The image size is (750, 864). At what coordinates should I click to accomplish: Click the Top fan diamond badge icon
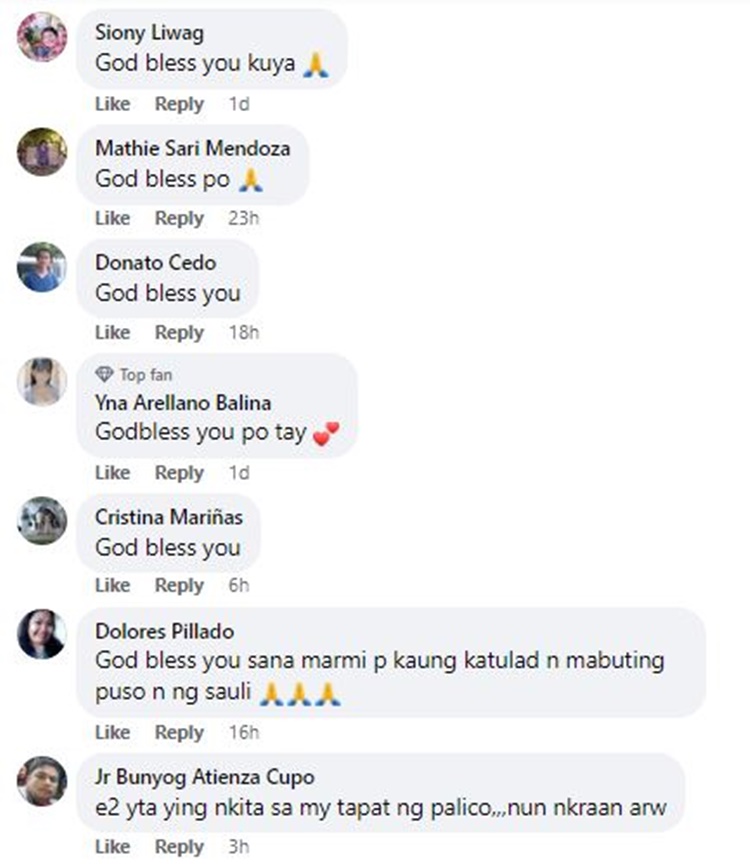104,375
